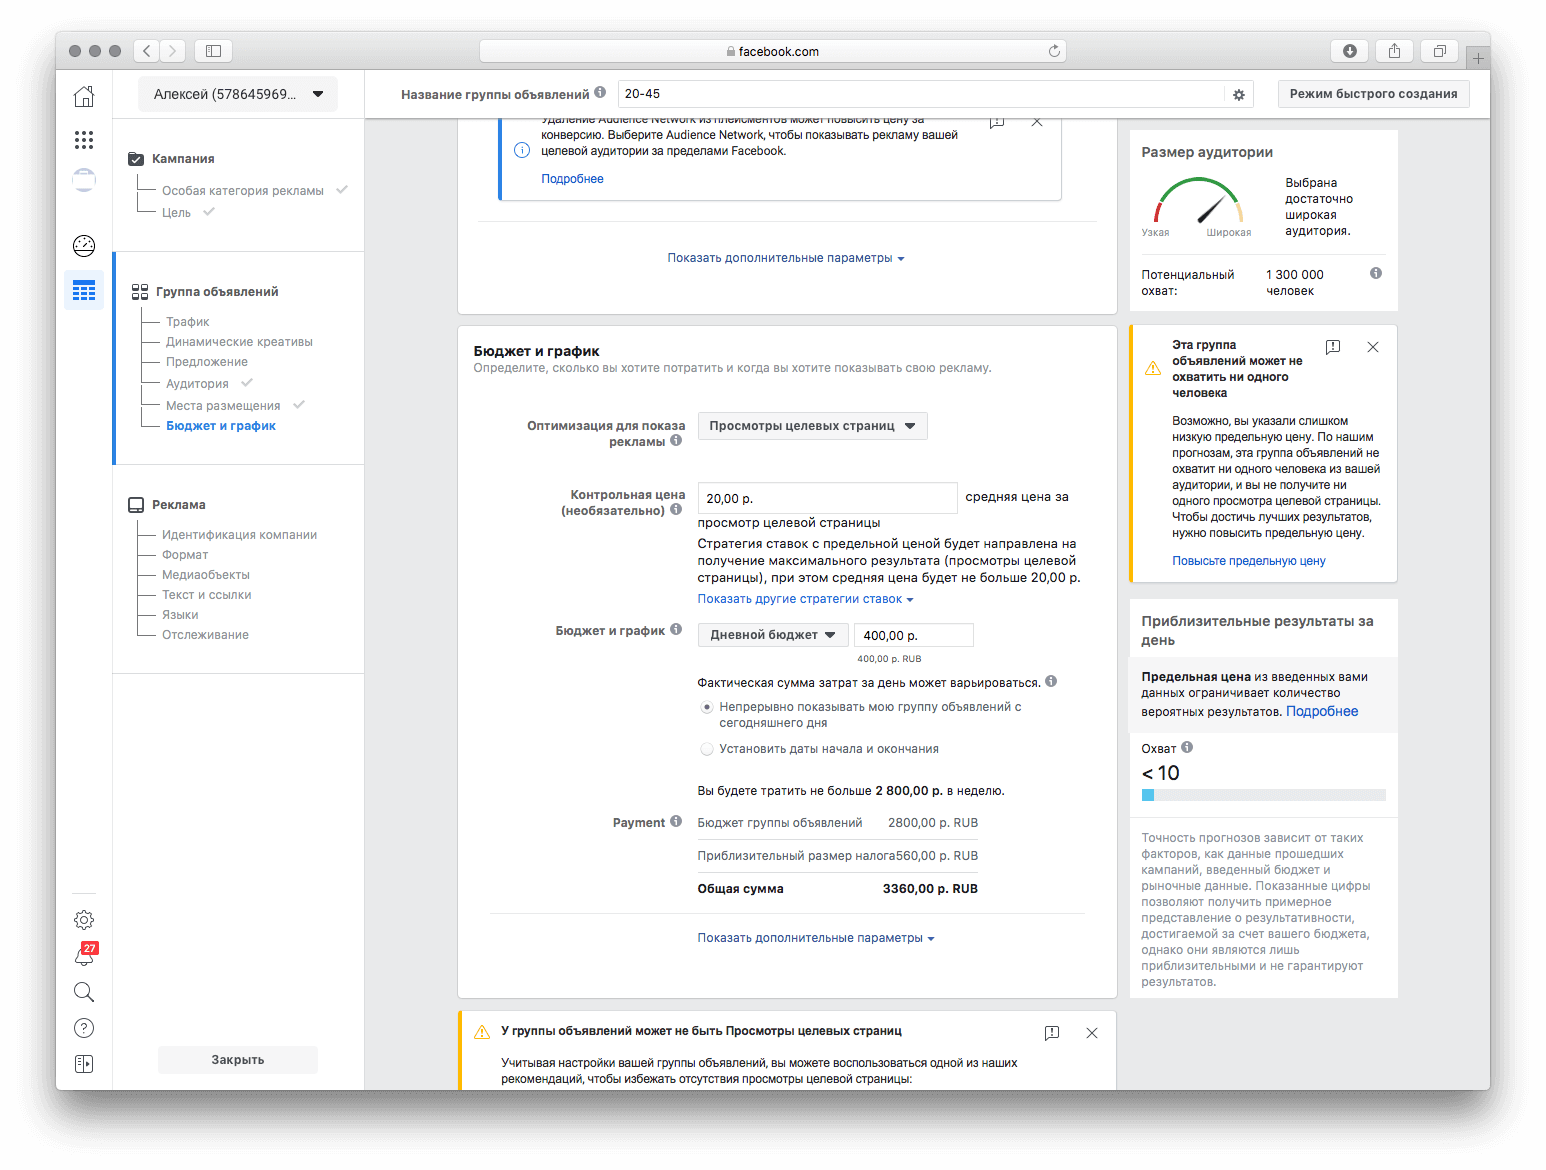Select the Ads Manager table icon
Screen dimensions: 1546x1170
tap(84, 290)
